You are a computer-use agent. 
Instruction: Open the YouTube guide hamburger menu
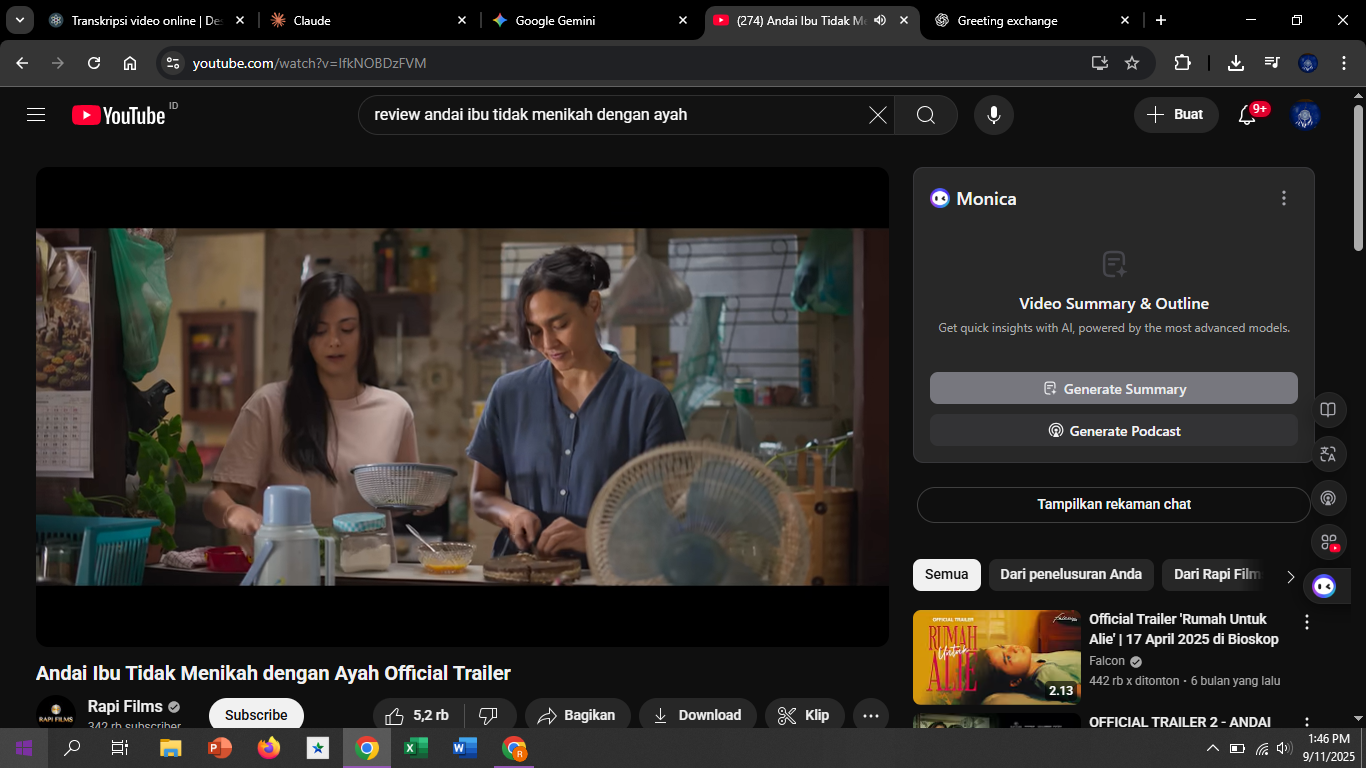pos(36,115)
